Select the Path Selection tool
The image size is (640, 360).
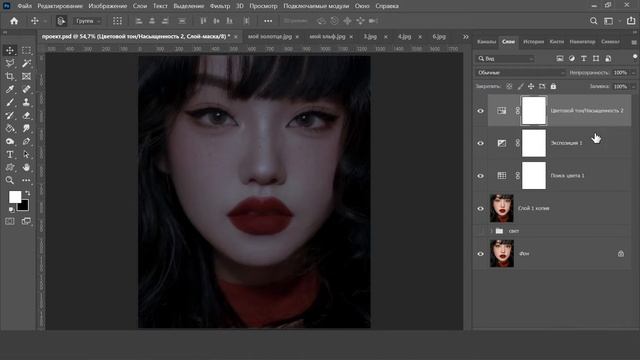point(26,155)
